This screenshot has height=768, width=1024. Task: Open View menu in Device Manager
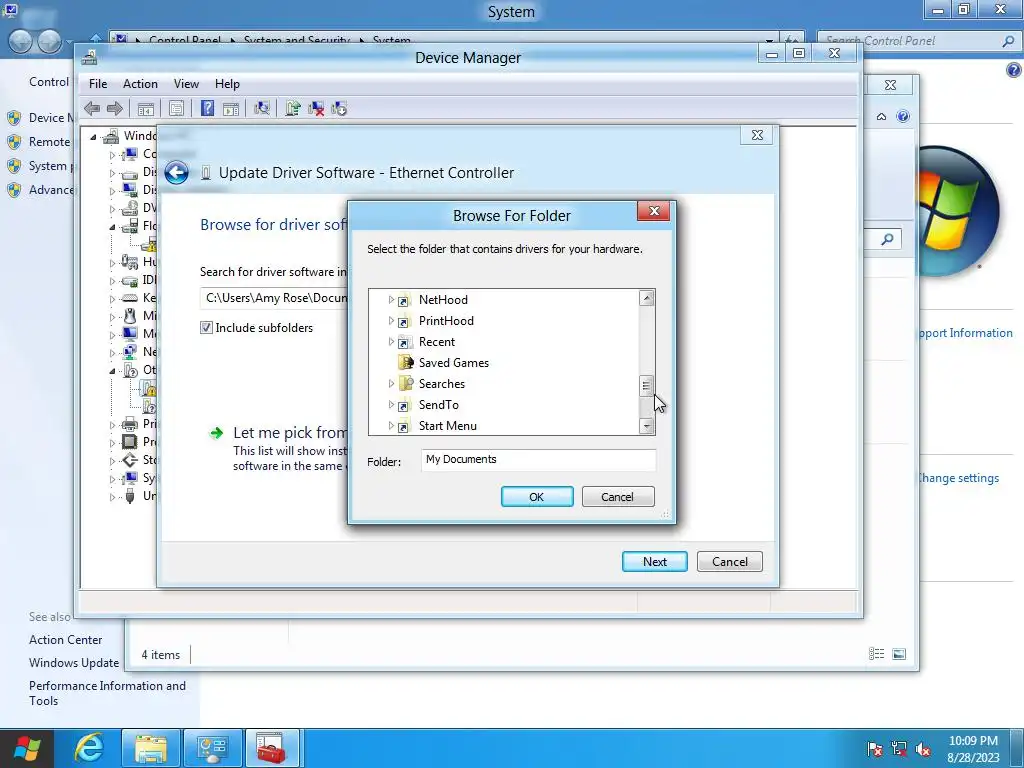coord(186,84)
